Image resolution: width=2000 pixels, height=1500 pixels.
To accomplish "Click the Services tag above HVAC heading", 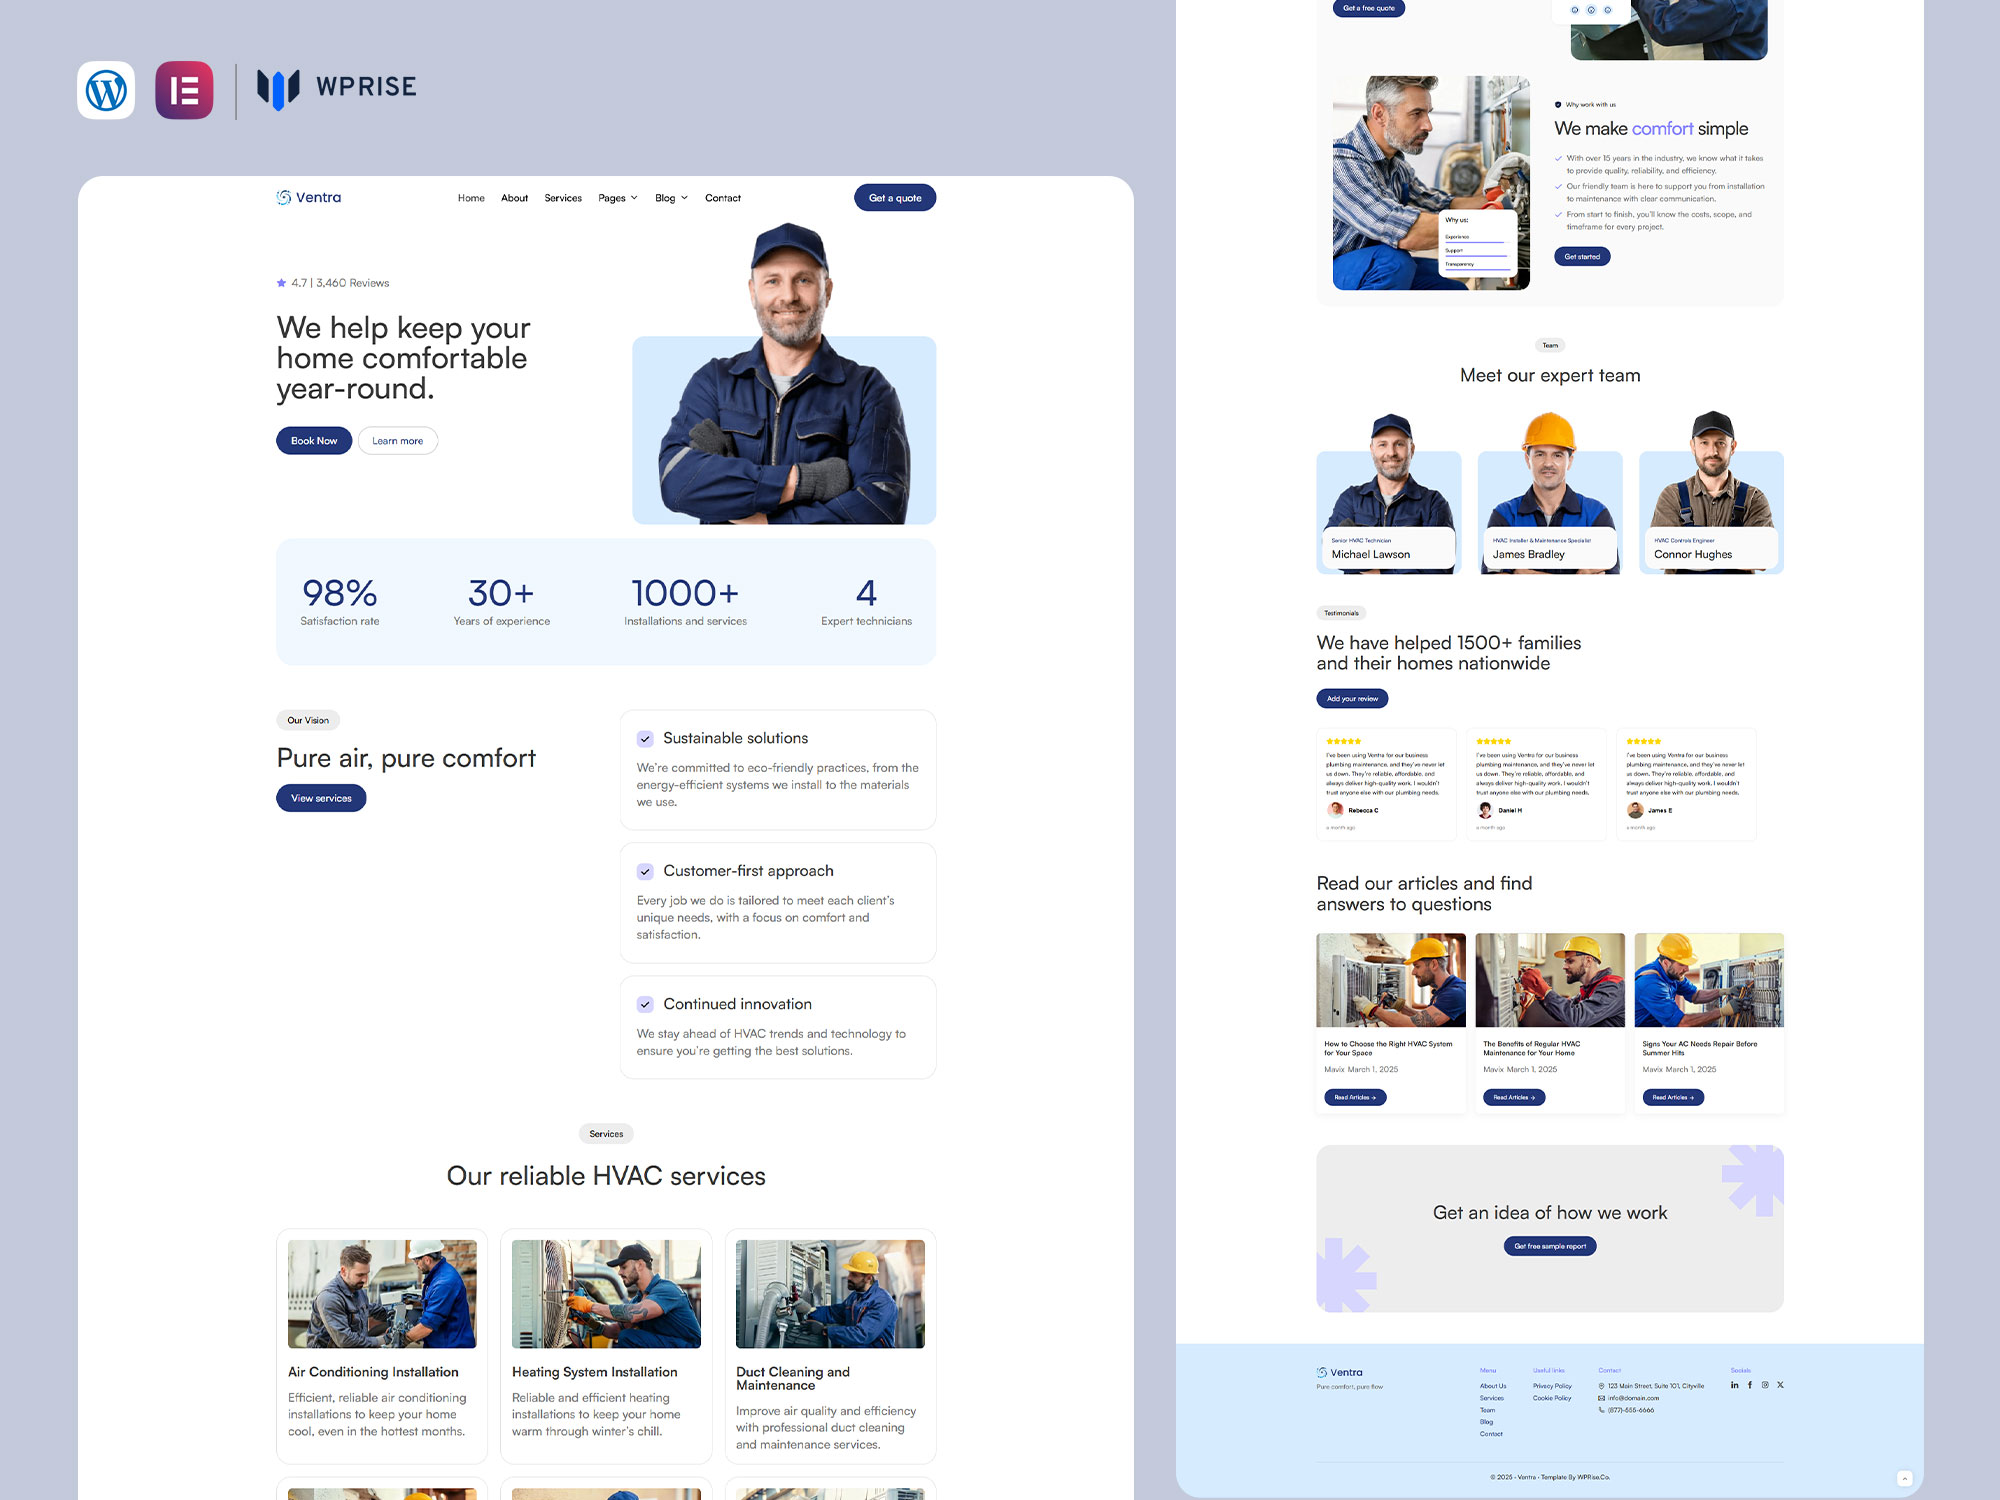I will [x=606, y=1134].
